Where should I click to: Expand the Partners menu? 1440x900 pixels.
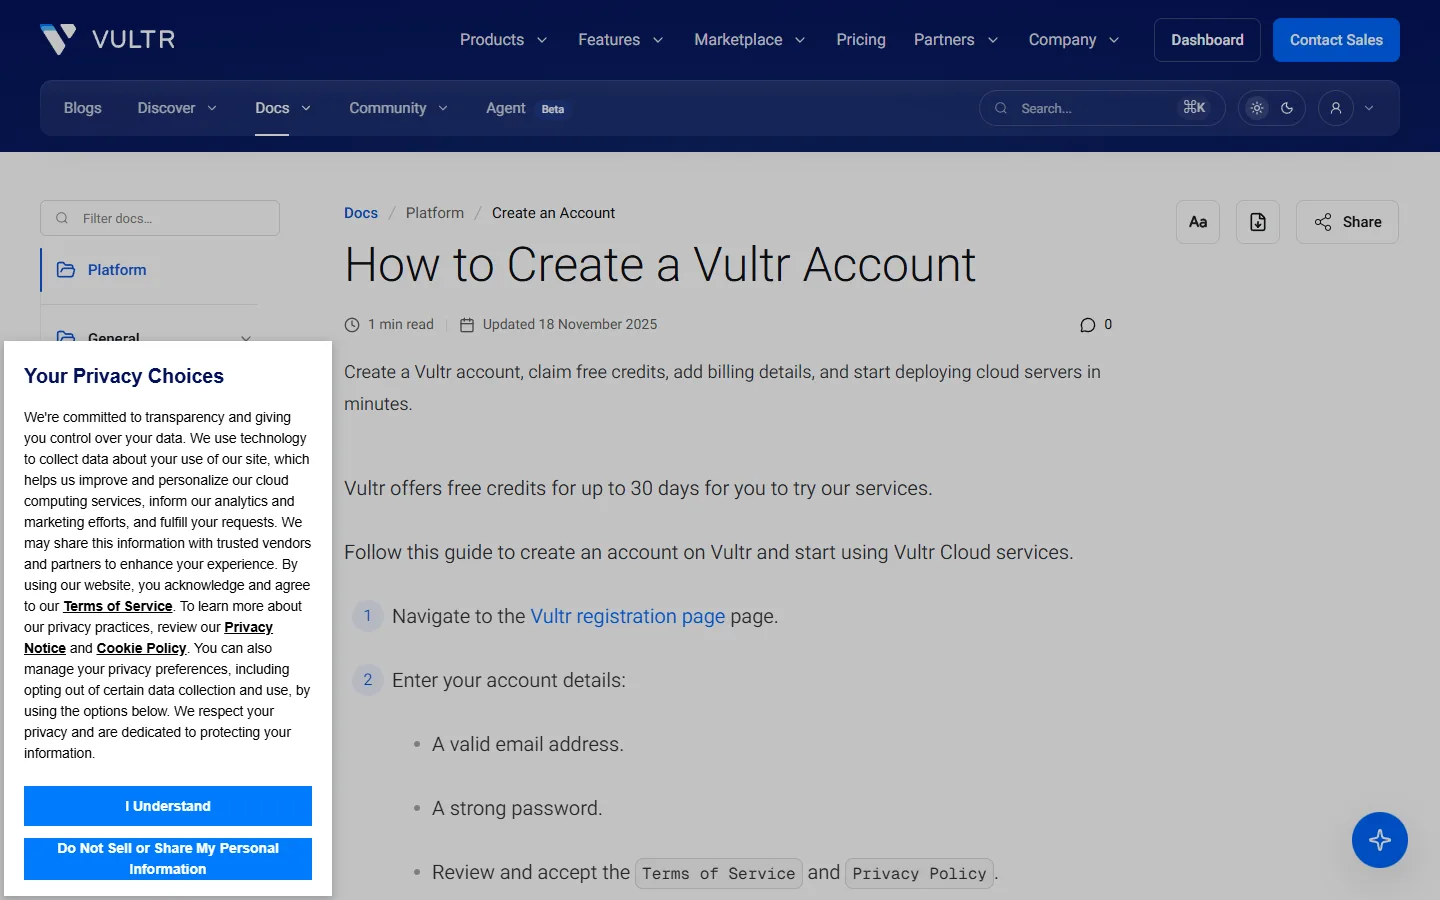pyautogui.click(x=955, y=40)
